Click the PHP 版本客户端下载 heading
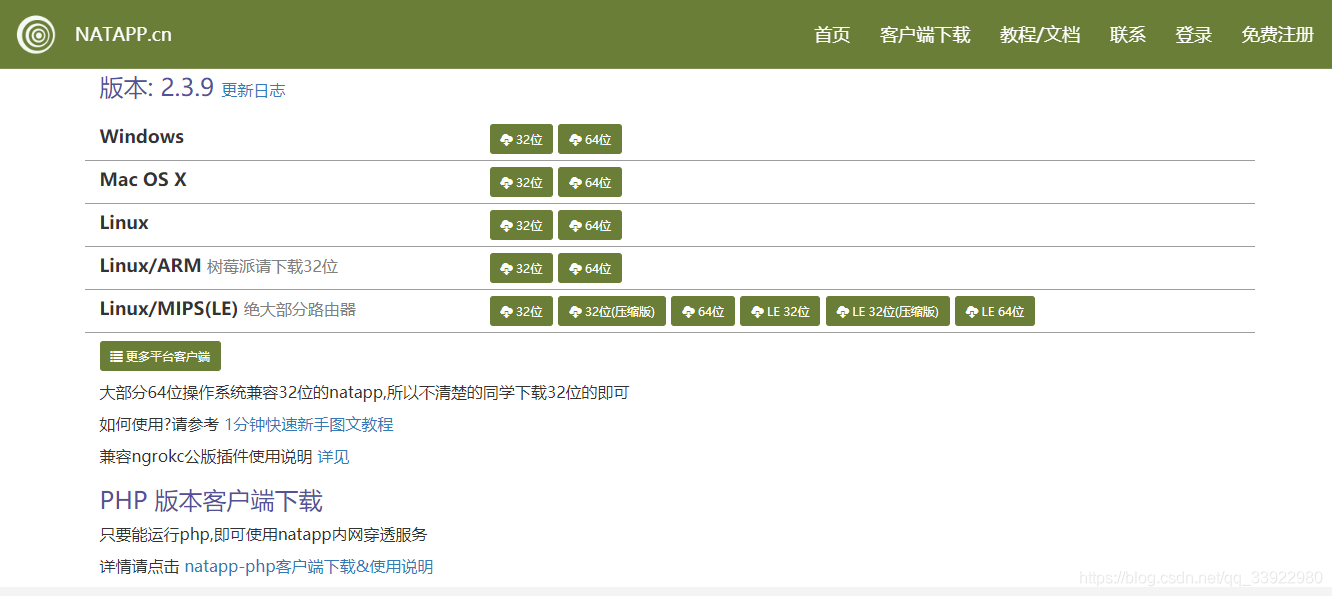 pos(211,500)
